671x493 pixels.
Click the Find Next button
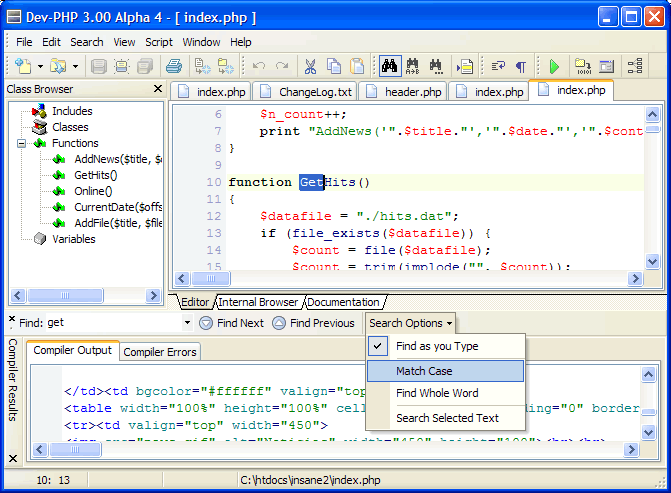pos(232,323)
